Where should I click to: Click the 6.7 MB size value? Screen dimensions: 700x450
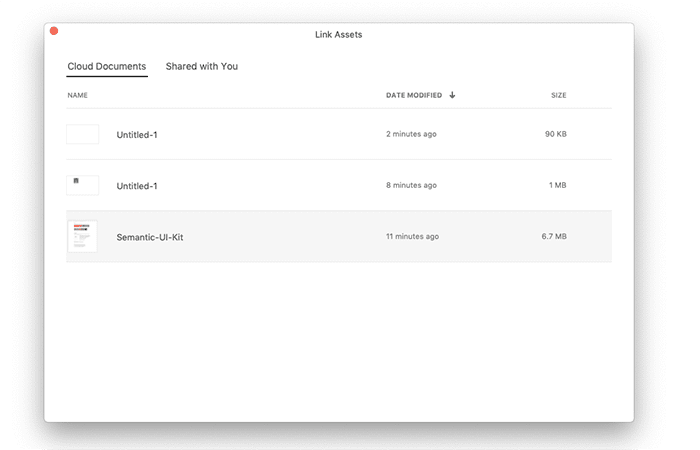[x=554, y=237]
